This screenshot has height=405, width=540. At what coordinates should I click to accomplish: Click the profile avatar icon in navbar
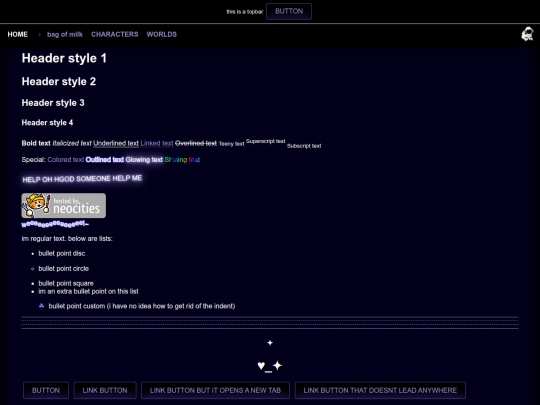tap(527, 34)
